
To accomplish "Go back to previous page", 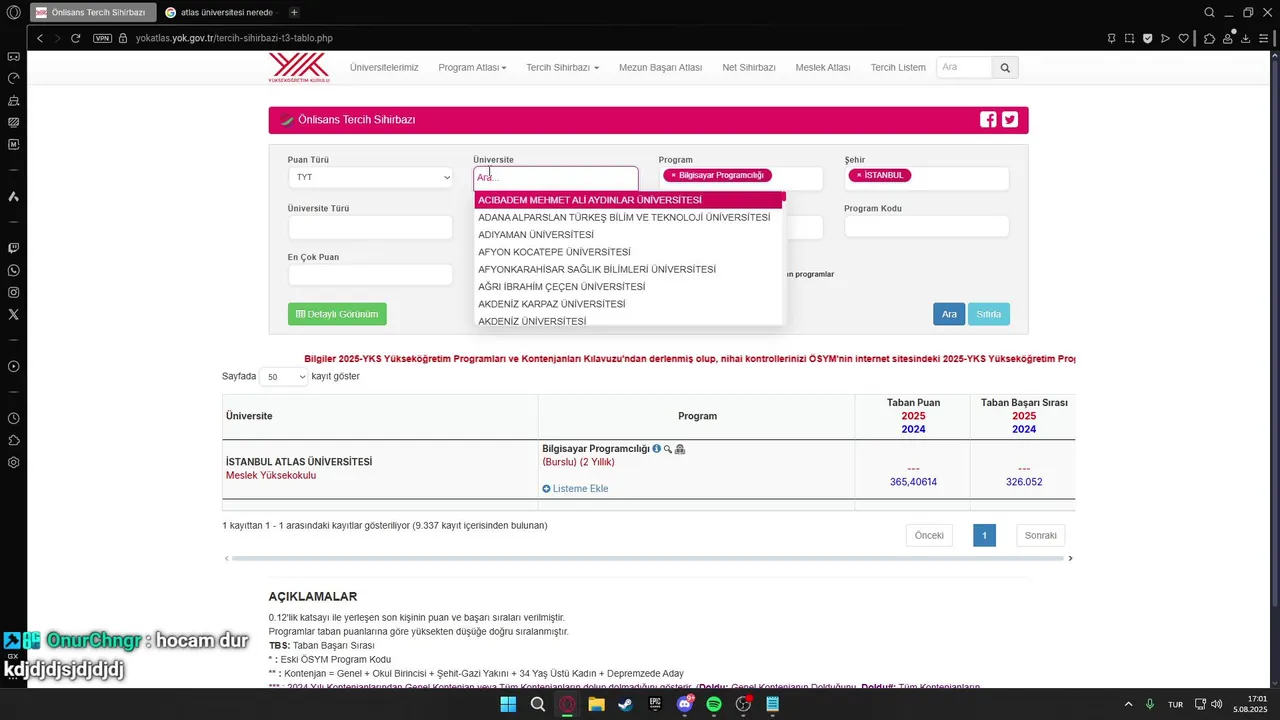I will pyautogui.click(x=40, y=38).
